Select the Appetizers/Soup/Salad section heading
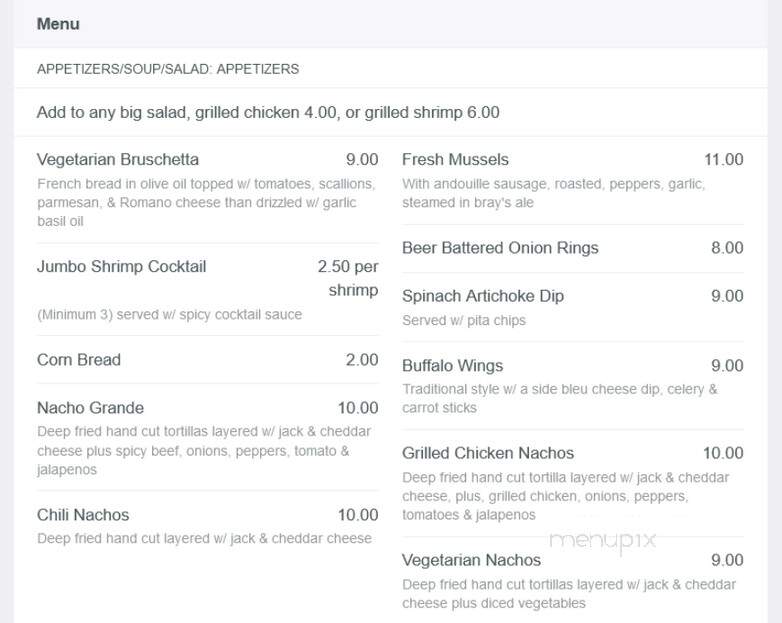 [x=168, y=69]
